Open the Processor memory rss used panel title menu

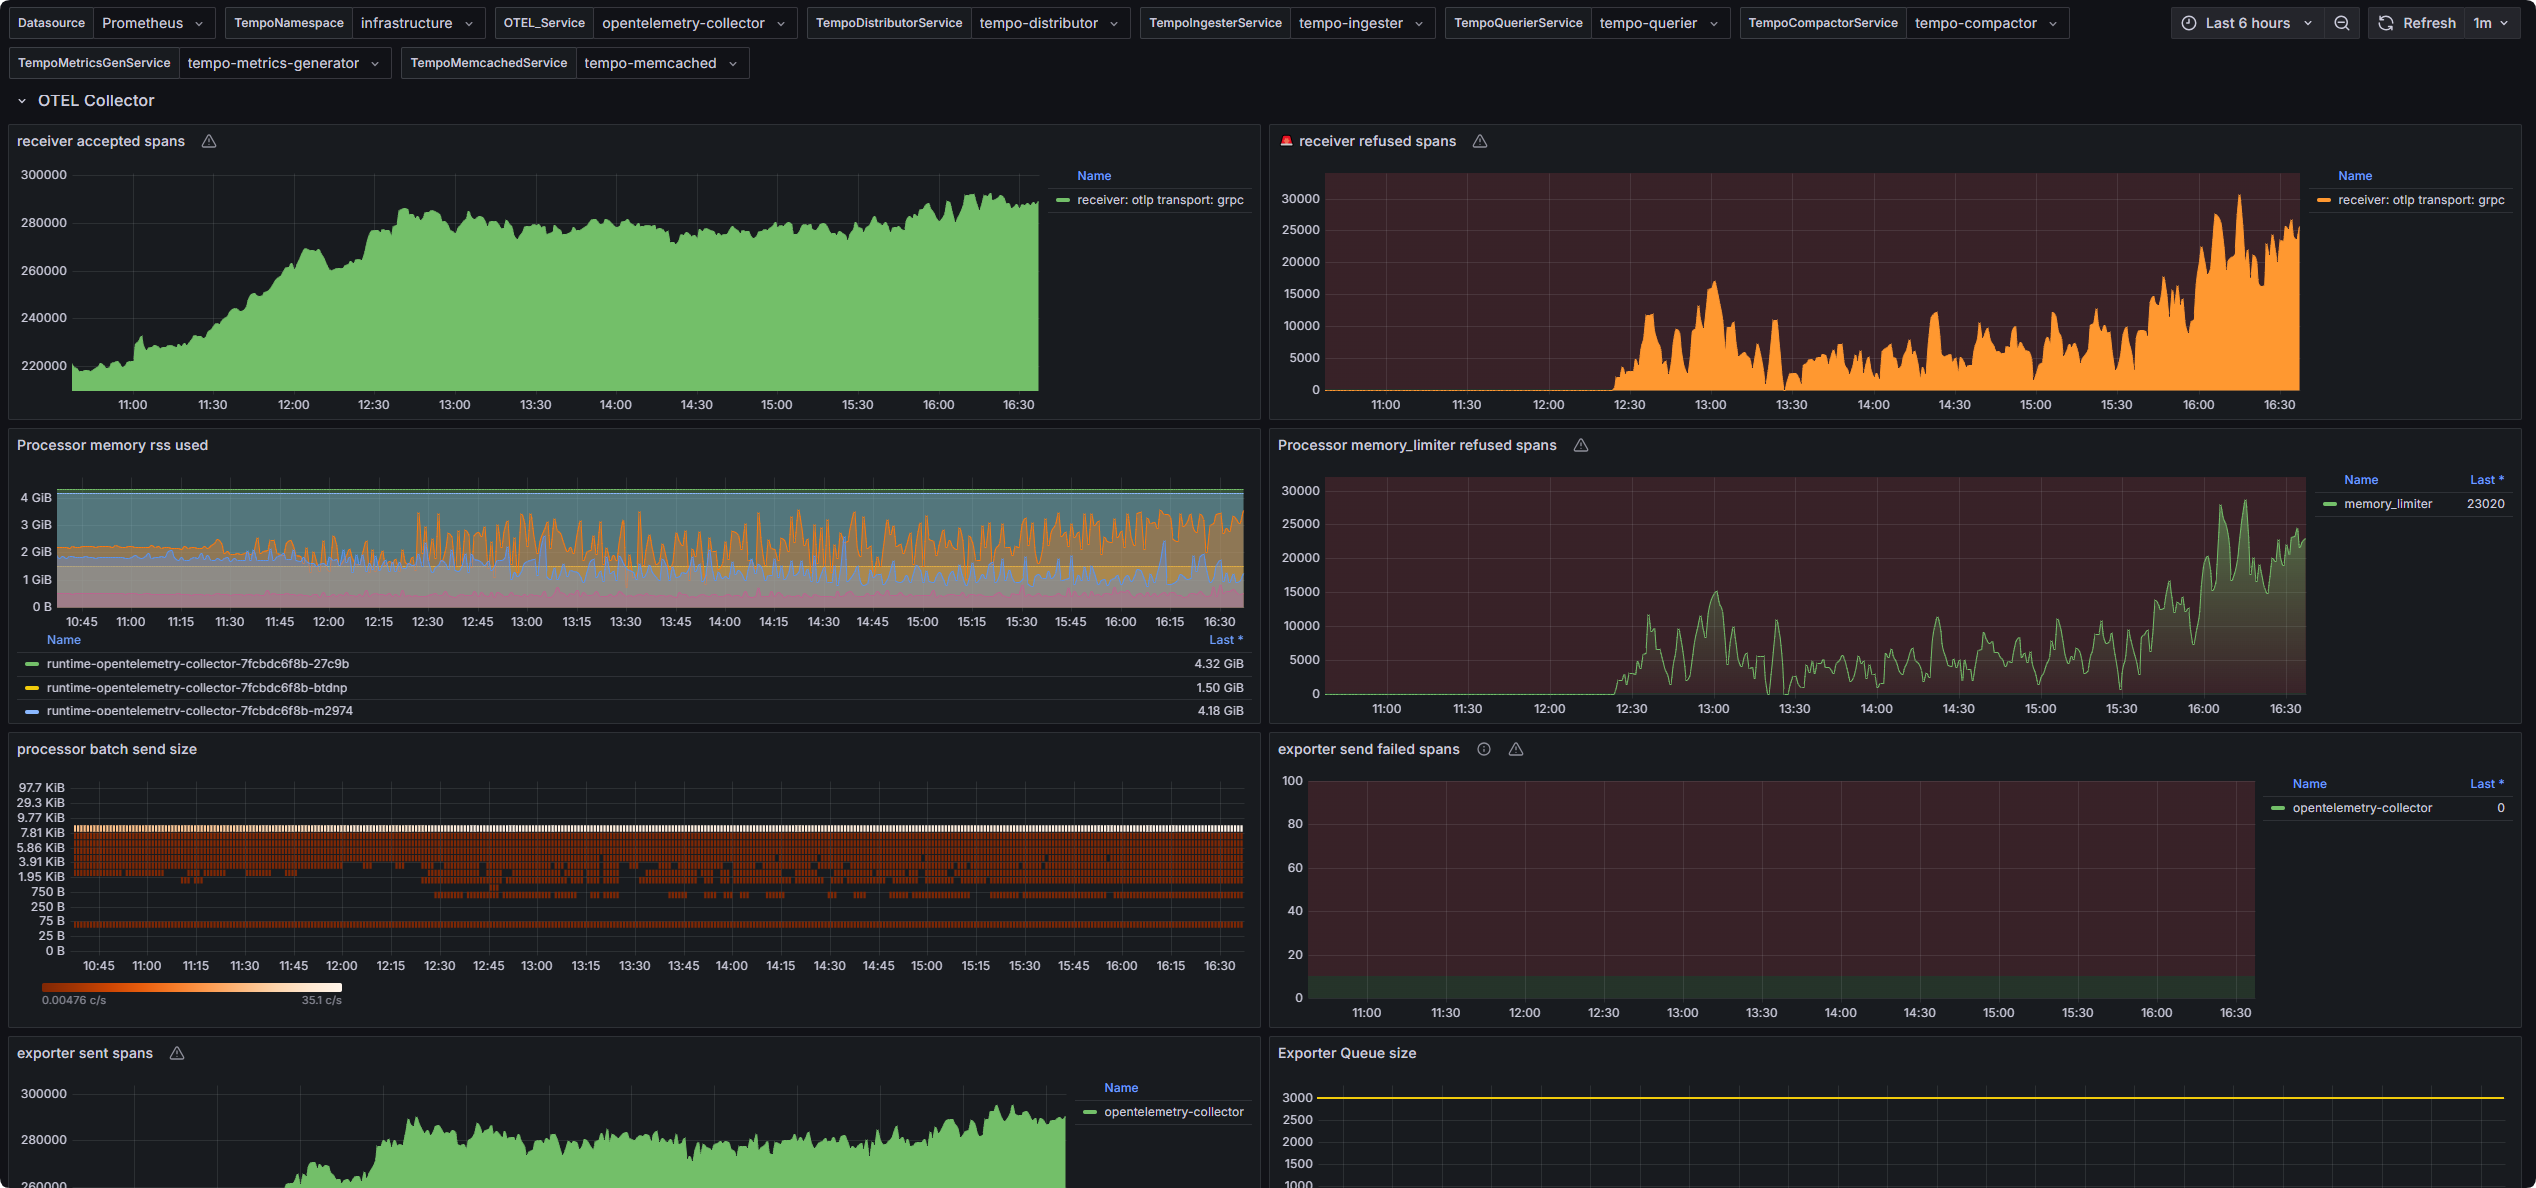[112, 445]
